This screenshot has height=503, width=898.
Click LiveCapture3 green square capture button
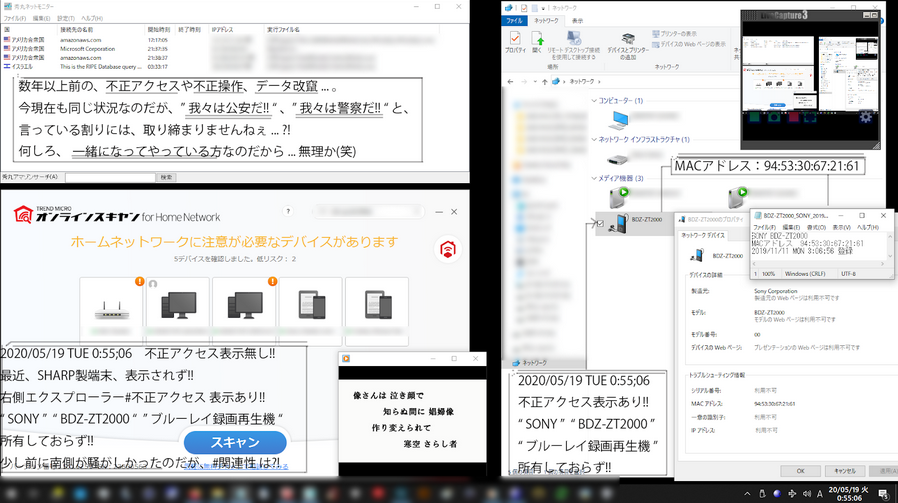point(754,117)
